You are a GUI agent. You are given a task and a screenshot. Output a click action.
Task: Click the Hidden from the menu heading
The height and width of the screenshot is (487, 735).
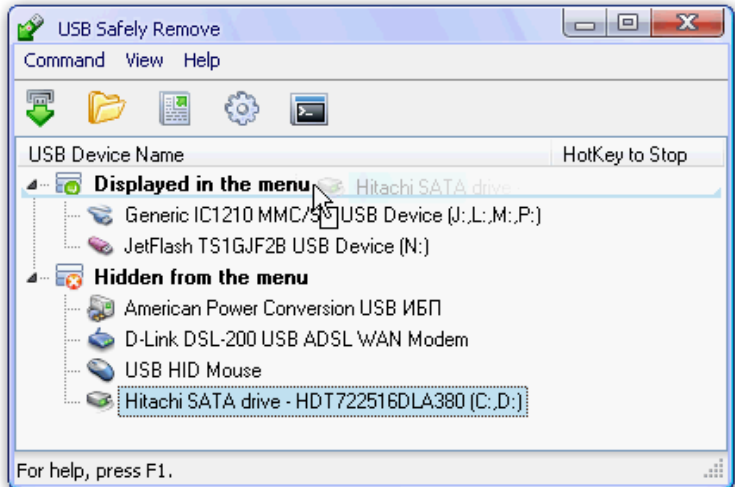click(x=201, y=277)
